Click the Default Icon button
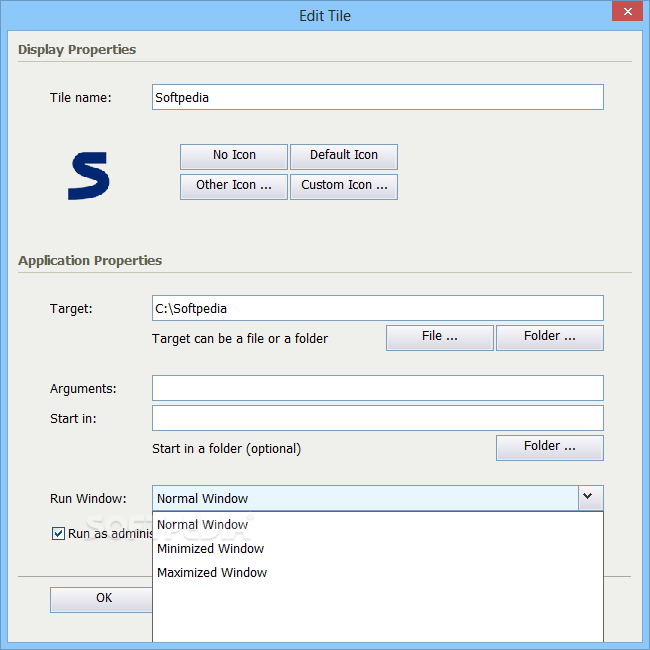 pos(344,157)
